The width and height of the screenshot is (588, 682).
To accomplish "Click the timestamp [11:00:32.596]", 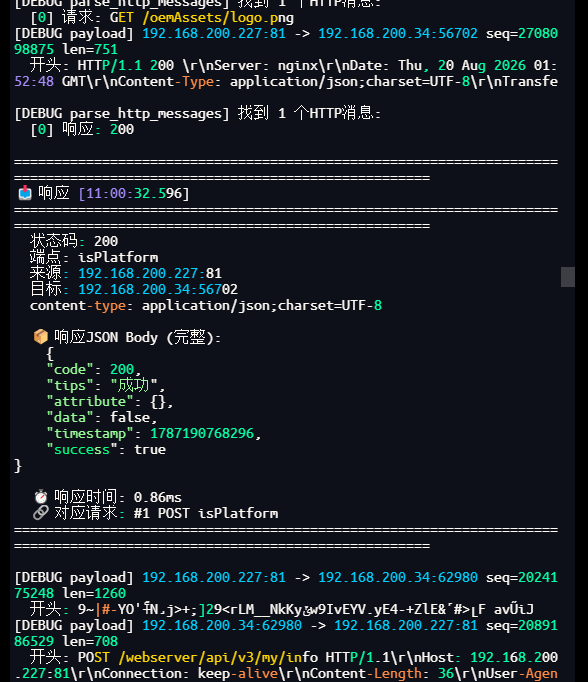I will pyautogui.click(x=134, y=194).
